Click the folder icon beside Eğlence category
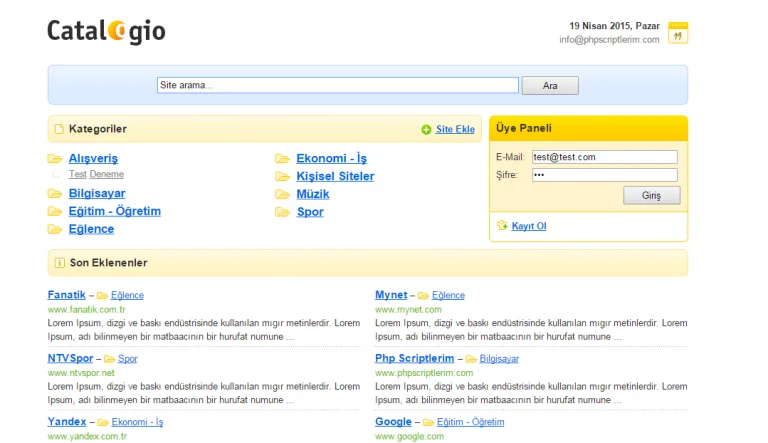The height and width of the screenshot is (443, 768). 55,229
